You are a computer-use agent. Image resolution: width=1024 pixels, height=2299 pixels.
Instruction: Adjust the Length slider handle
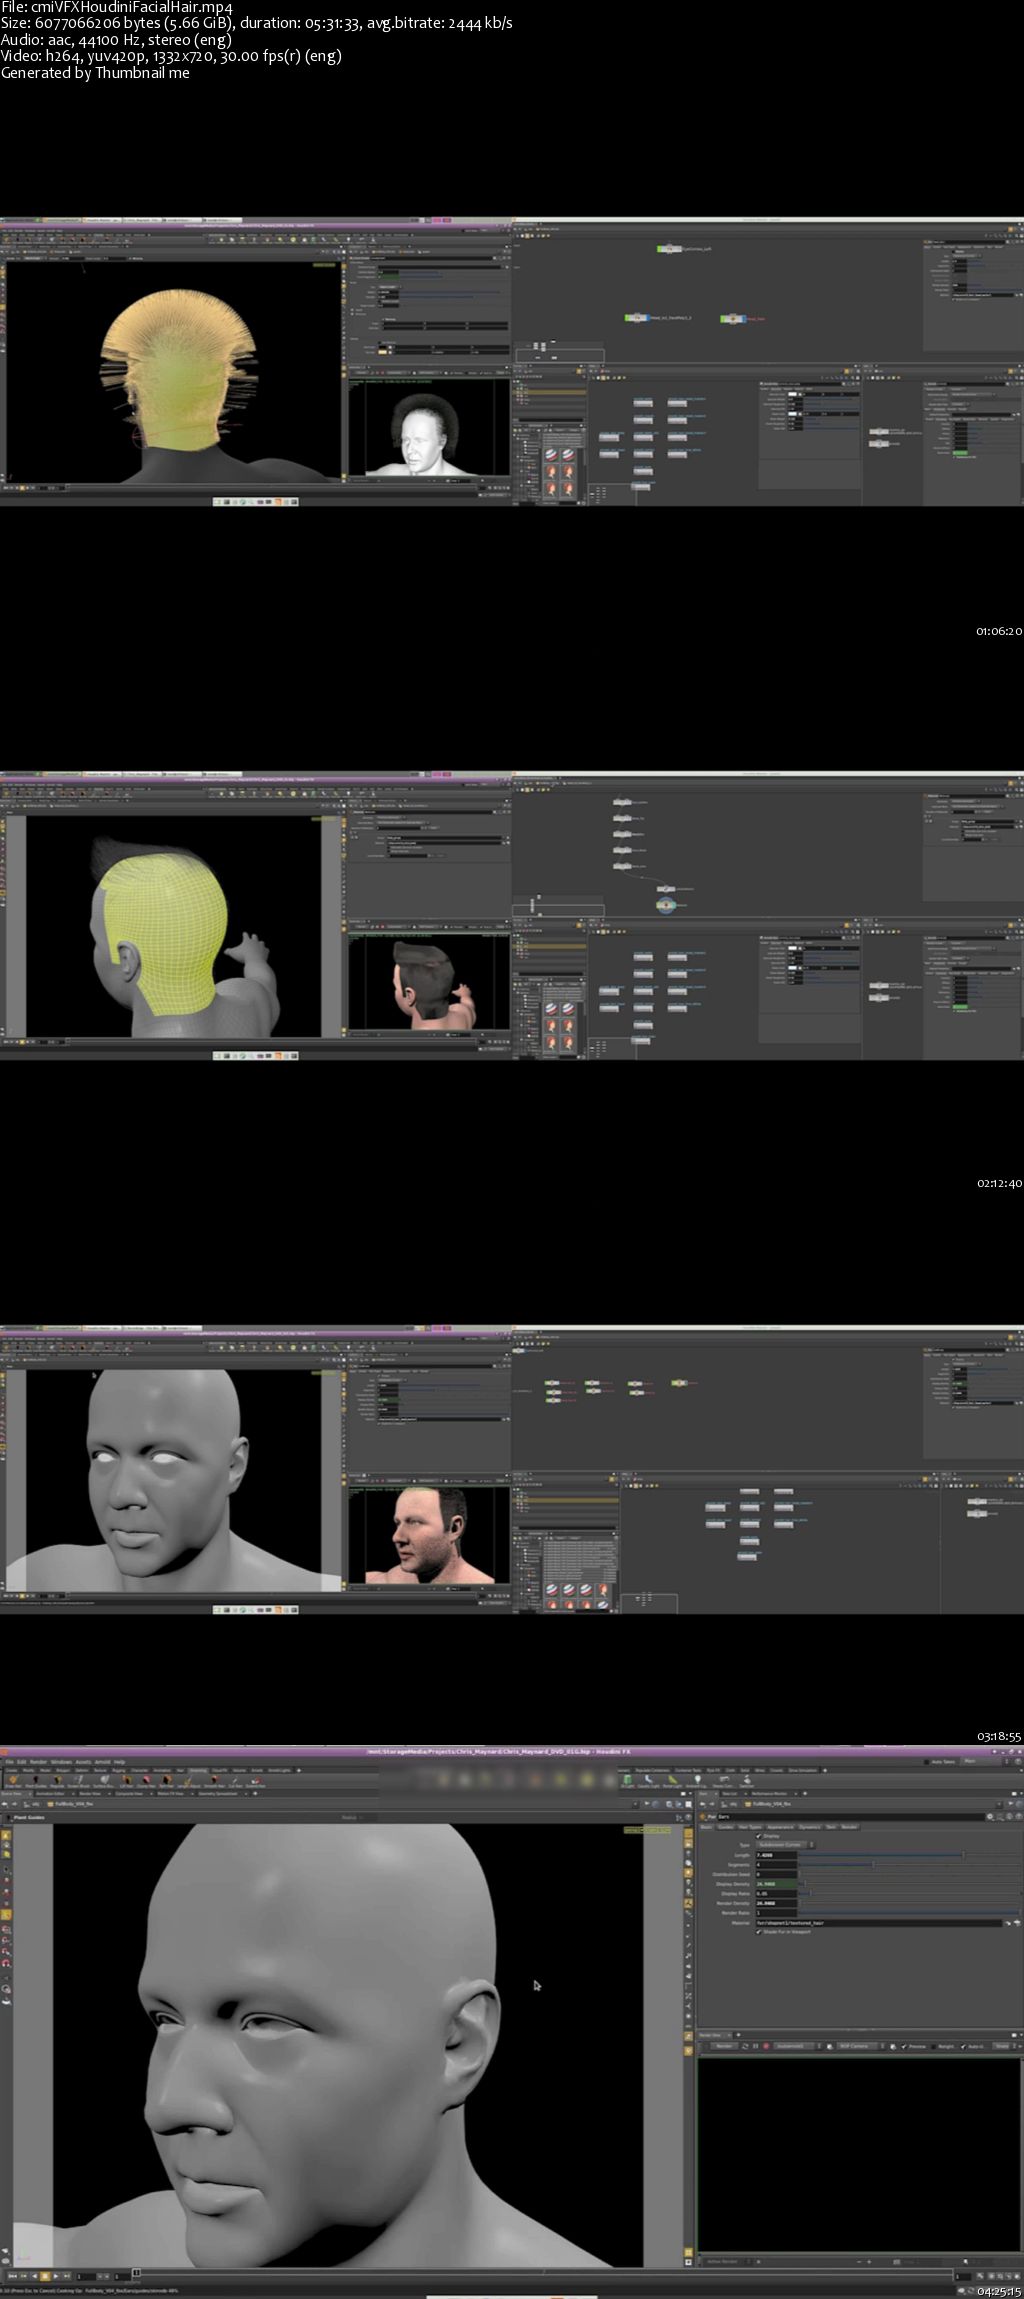click(963, 1855)
